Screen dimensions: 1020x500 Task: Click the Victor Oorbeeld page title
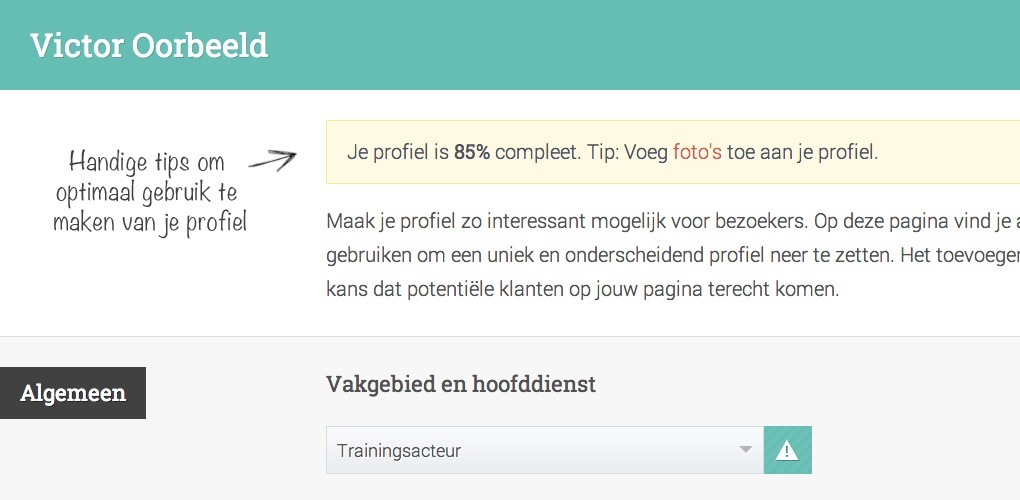(x=149, y=46)
